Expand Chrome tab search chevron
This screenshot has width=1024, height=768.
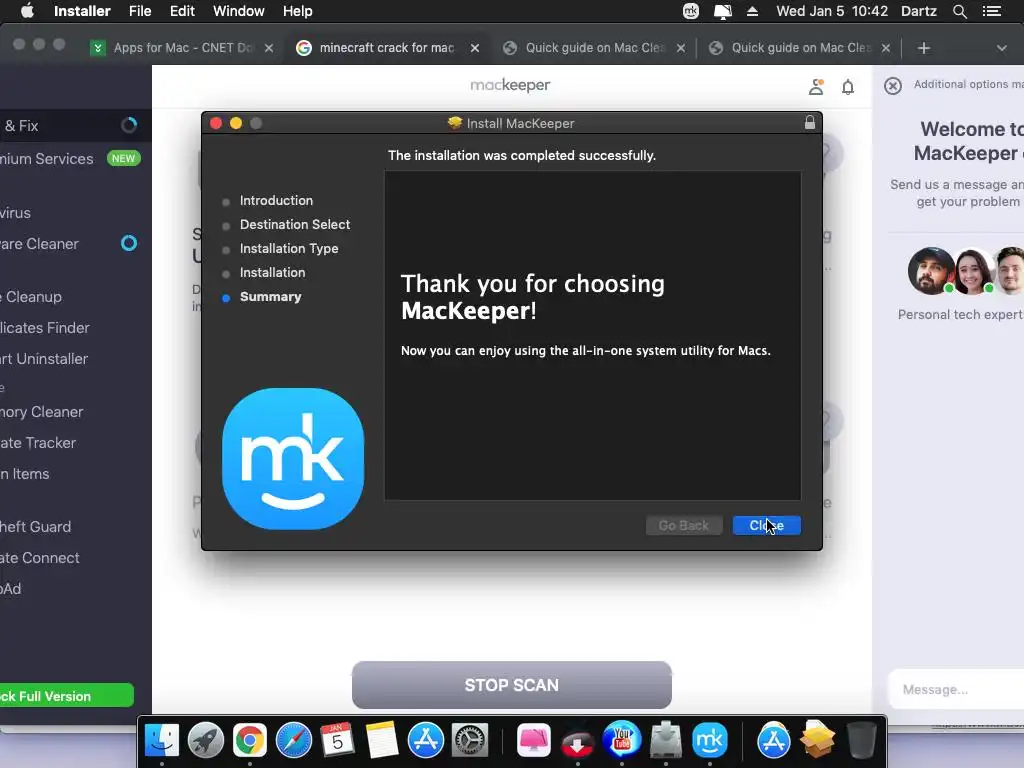pos(1001,48)
